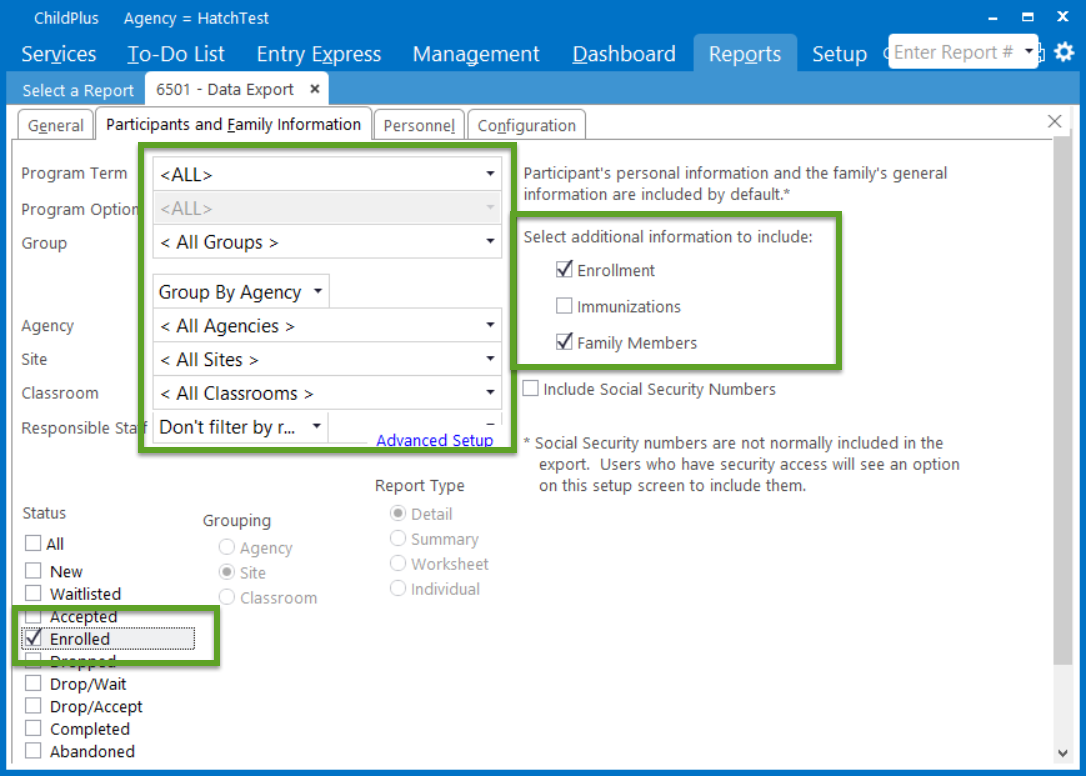Open the To-Do List menu

(176, 54)
